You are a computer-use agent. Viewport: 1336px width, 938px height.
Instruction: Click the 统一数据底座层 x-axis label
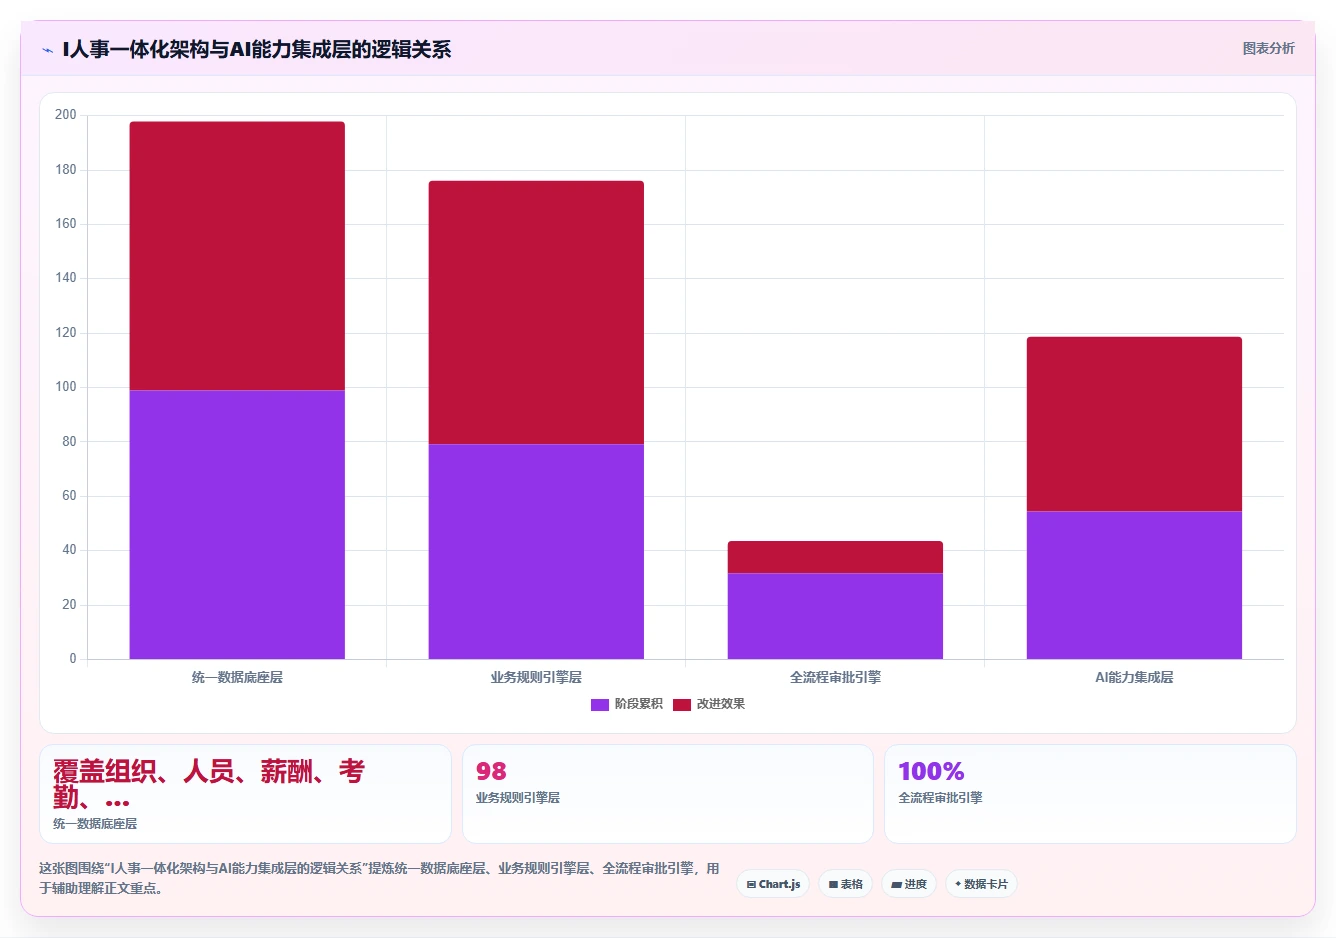pyautogui.click(x=237, y=677)
